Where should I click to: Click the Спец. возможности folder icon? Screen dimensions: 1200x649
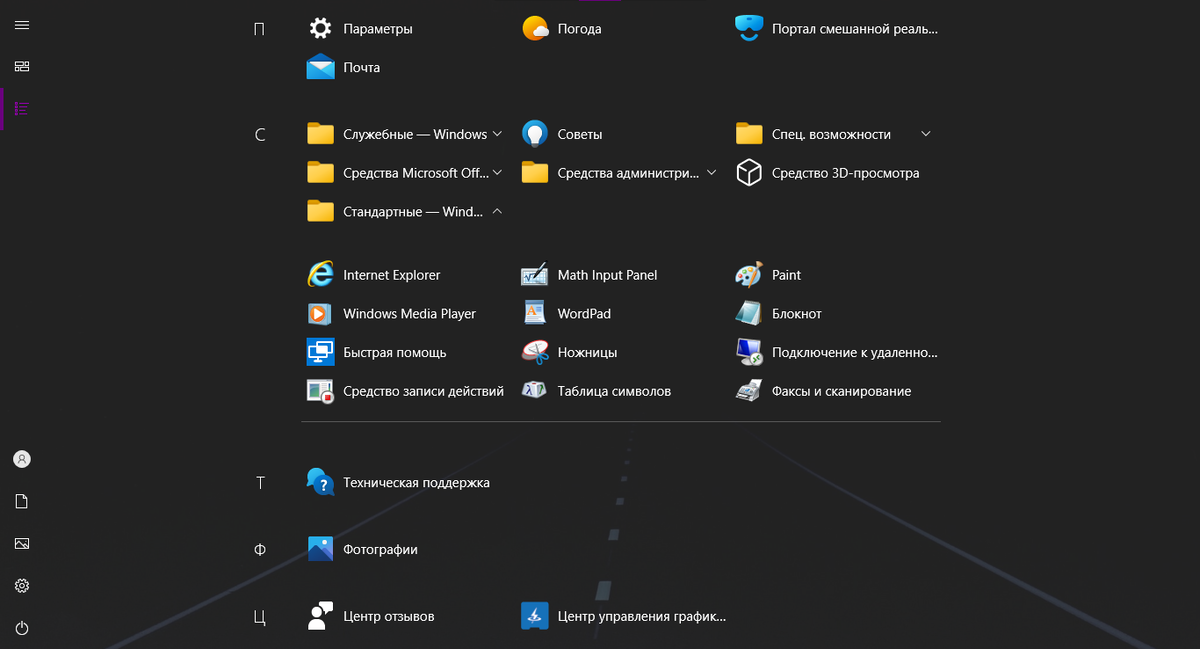pos(749,134)
